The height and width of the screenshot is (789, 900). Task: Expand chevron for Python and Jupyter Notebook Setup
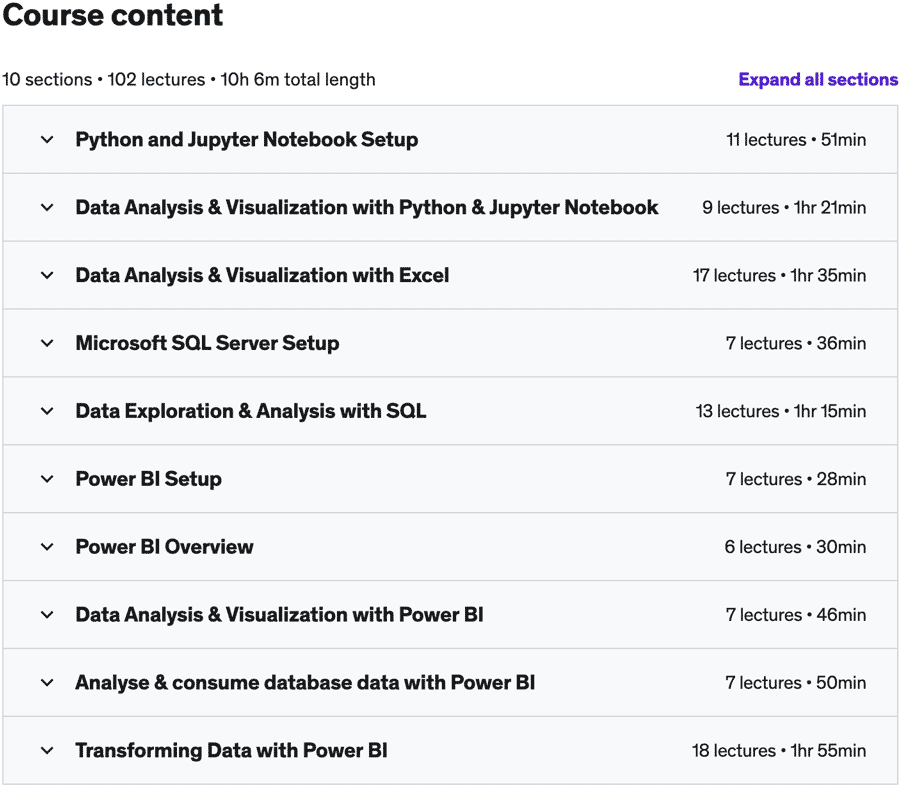tap(47, 139)
